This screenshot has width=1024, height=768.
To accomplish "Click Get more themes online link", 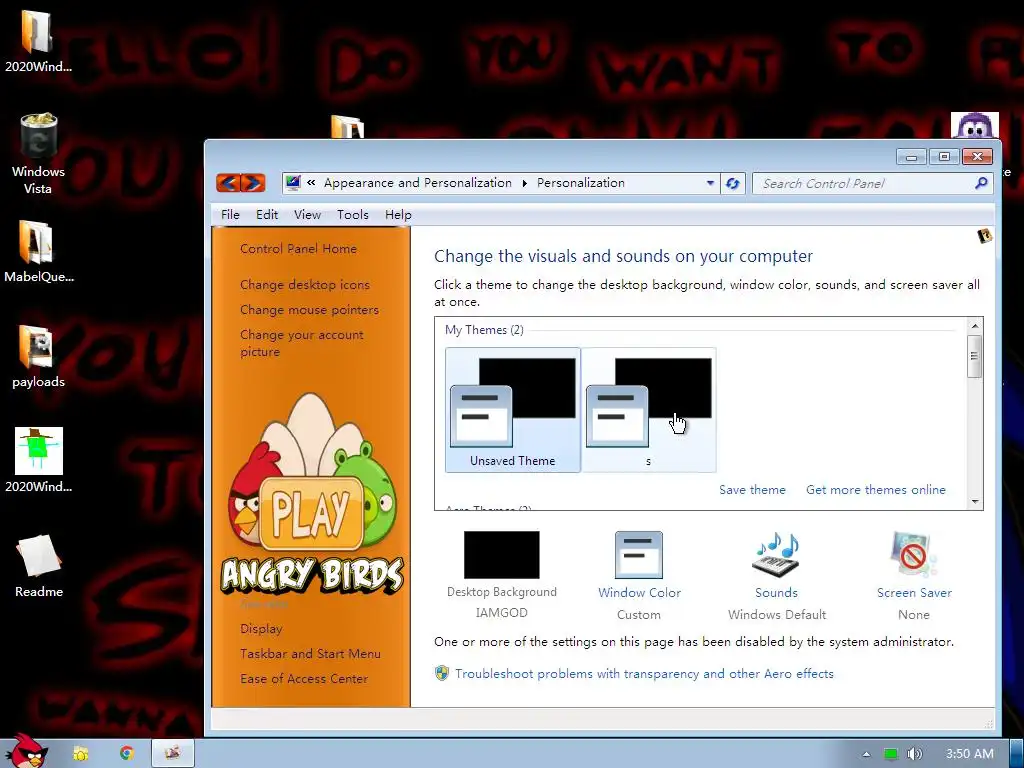I will coord(876,490).
